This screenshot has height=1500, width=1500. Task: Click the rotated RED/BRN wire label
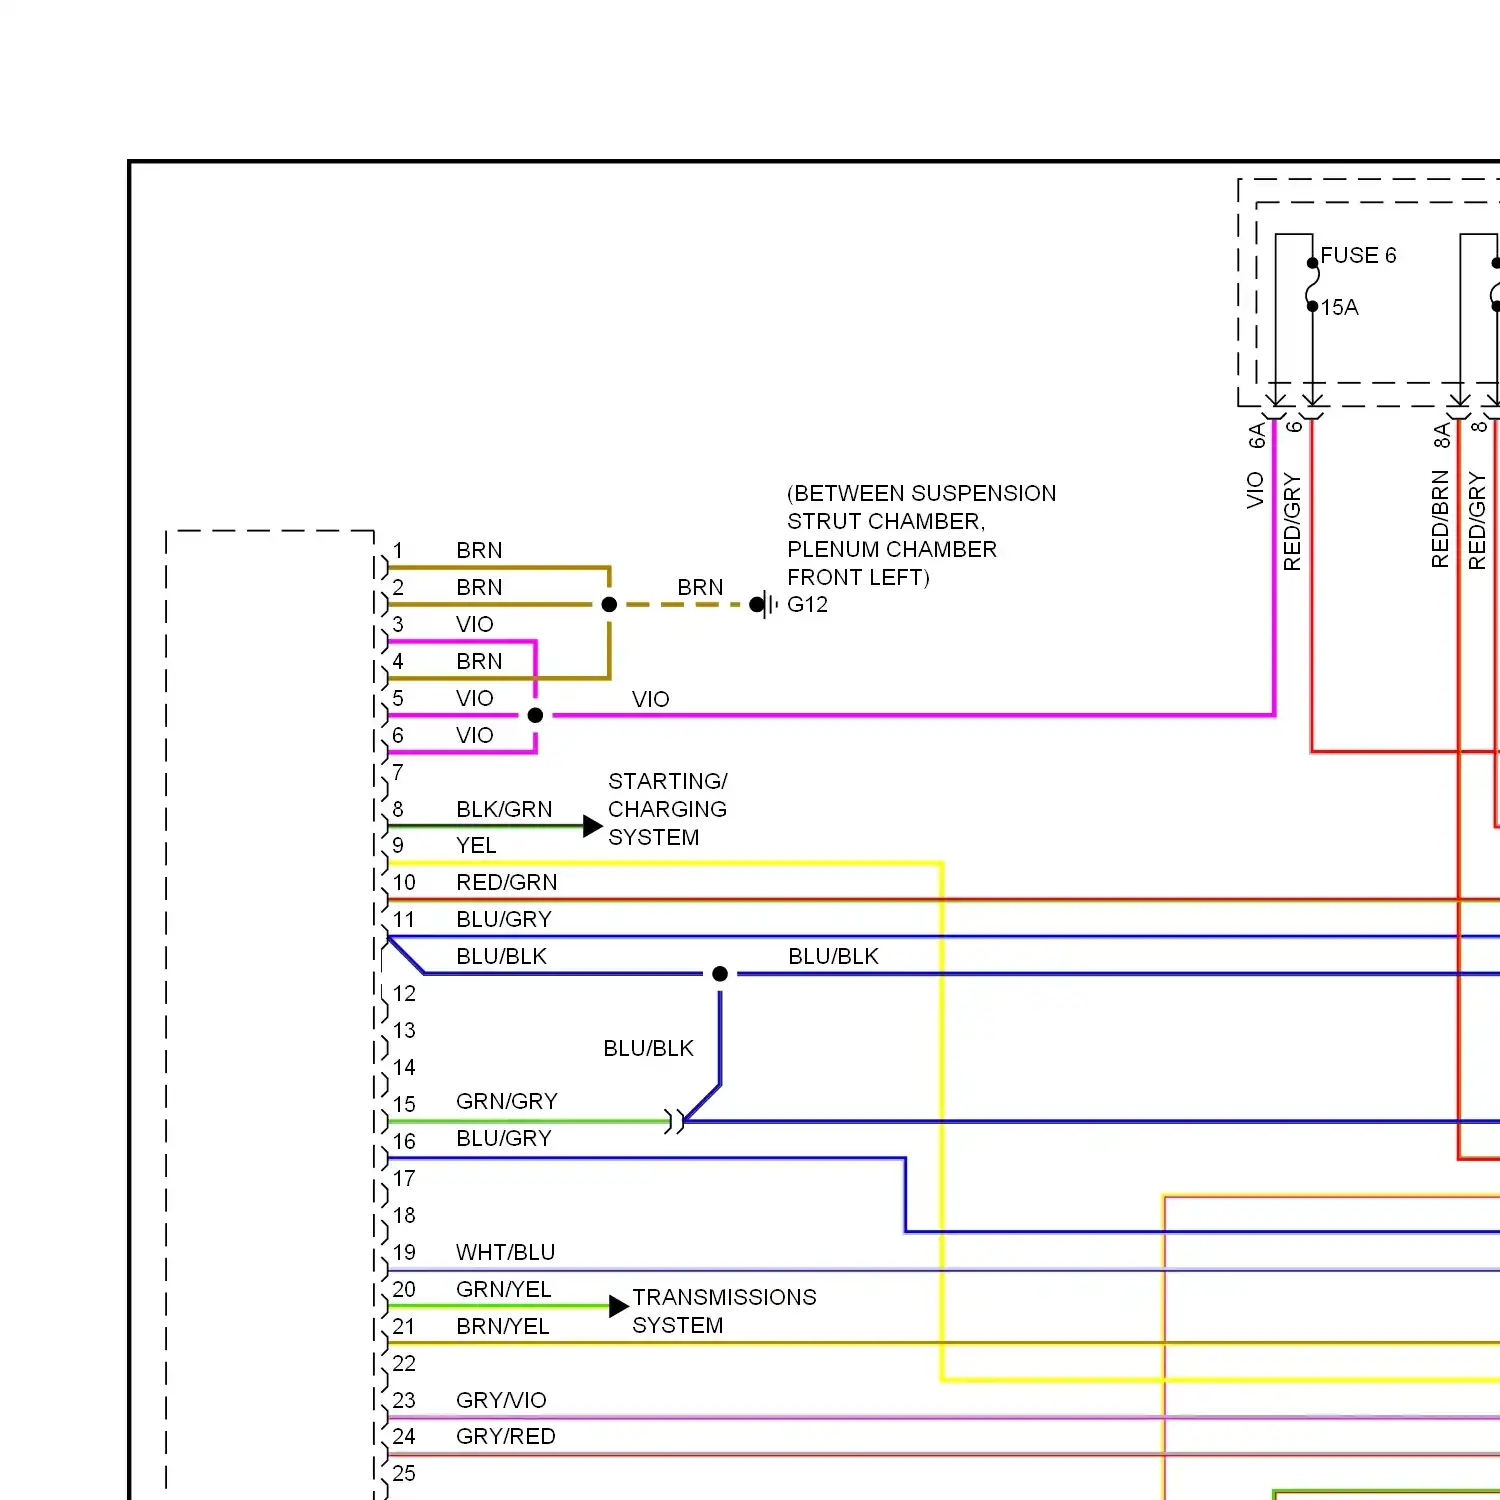pyautogui.click(x=1440, y=519)
